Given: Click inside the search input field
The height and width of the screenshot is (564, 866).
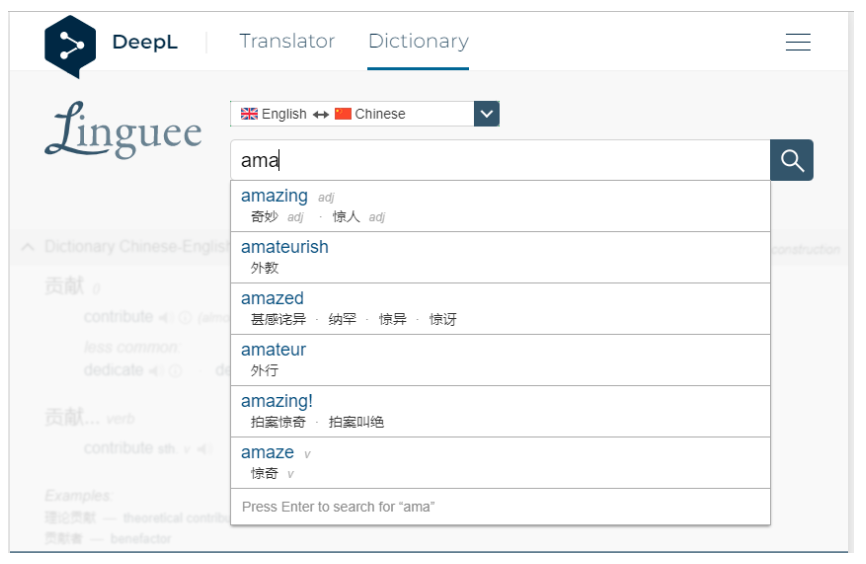Looking at the screenshot, I should pyautogui.click(x=500, y=160).
